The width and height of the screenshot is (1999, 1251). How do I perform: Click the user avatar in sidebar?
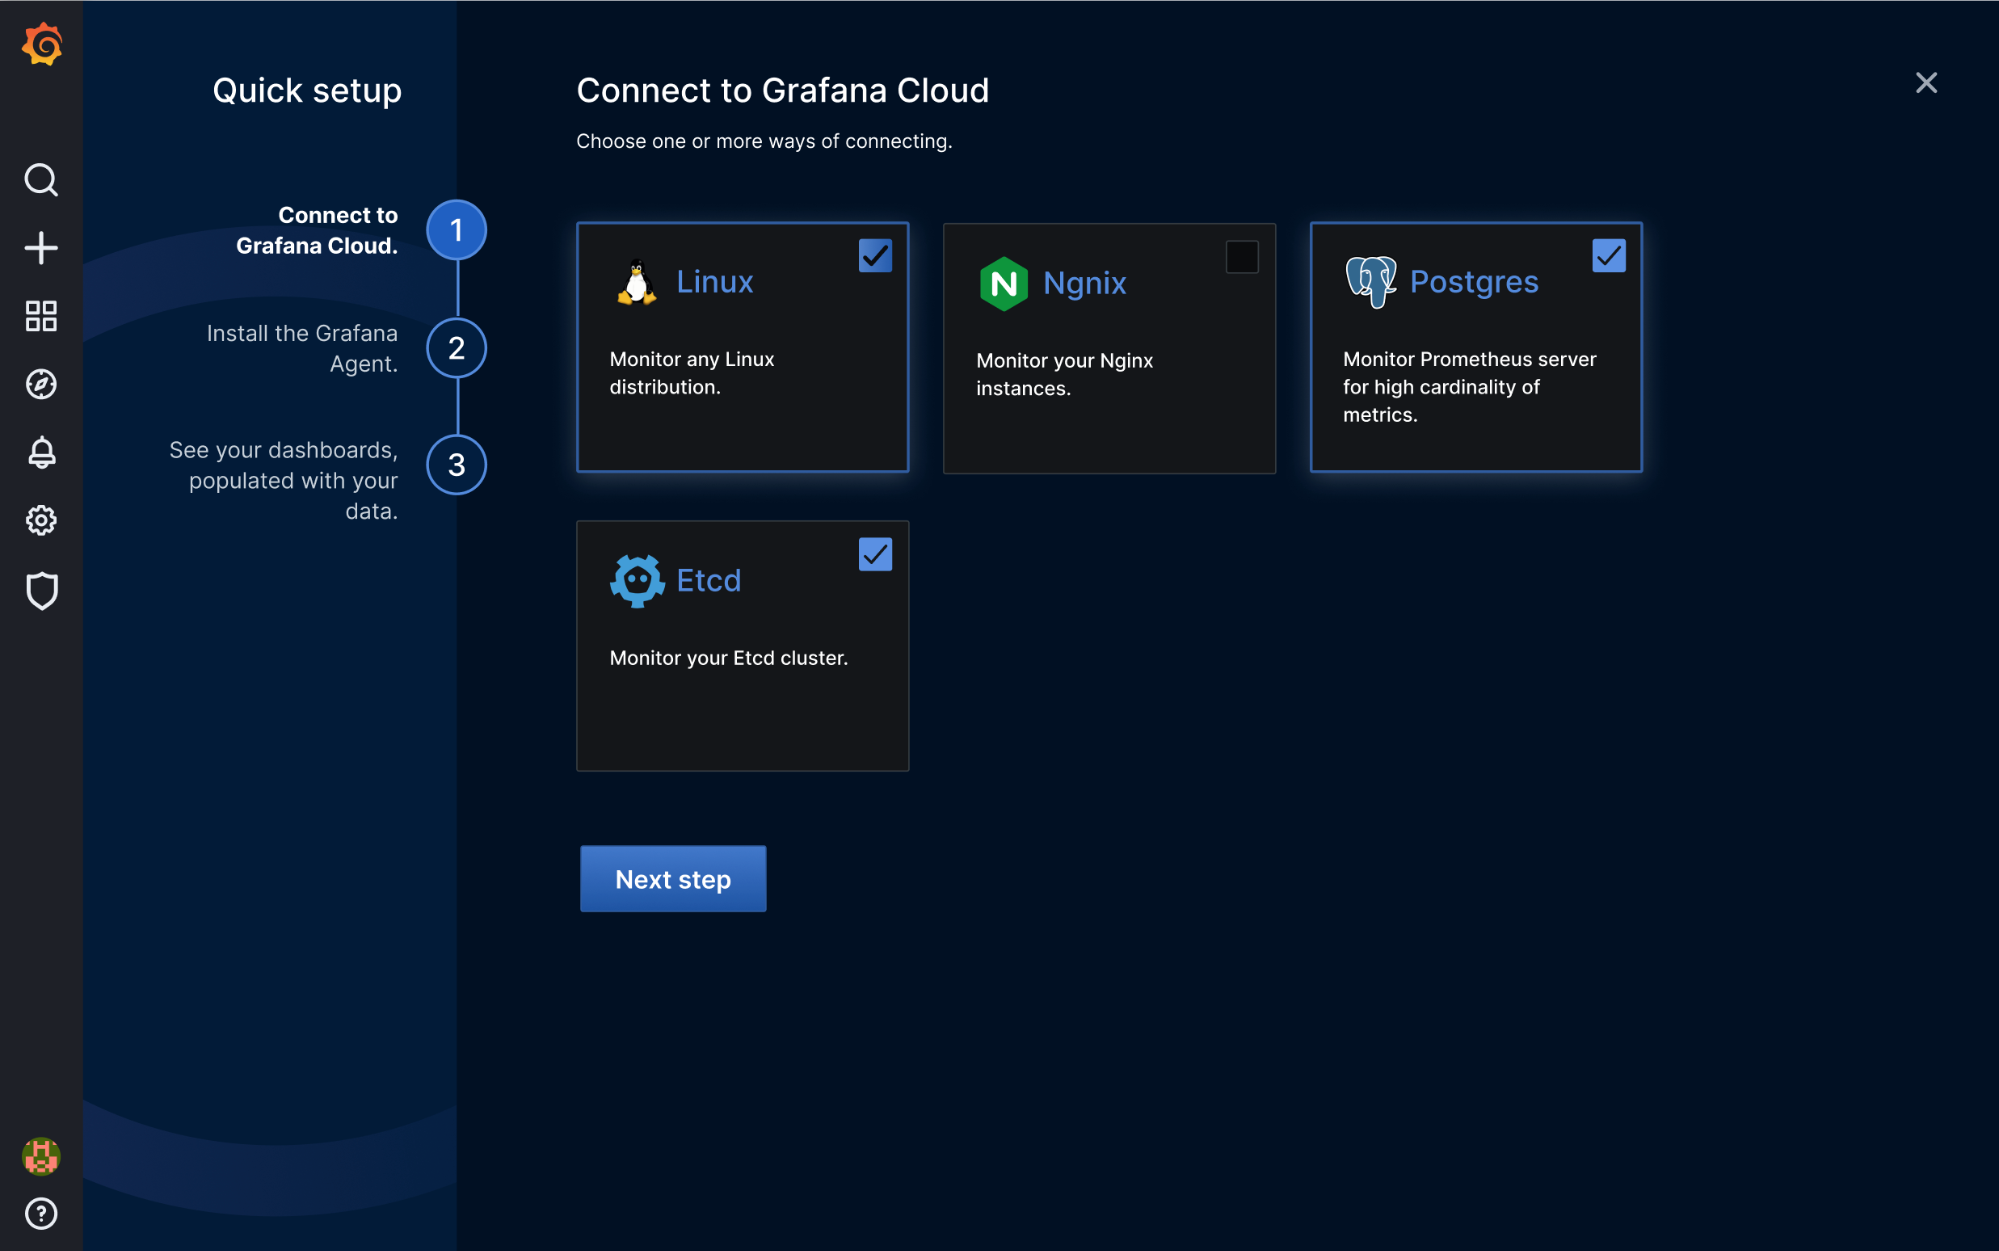(41, 1156)
